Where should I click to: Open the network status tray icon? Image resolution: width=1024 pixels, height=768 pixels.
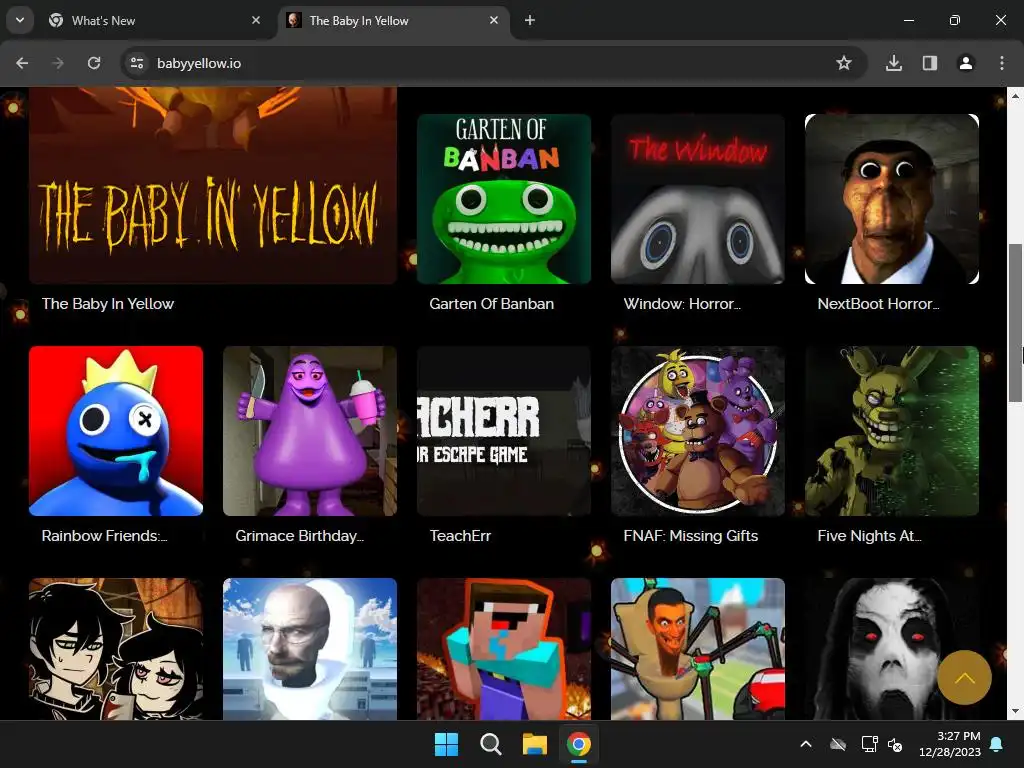coord(869,744)
